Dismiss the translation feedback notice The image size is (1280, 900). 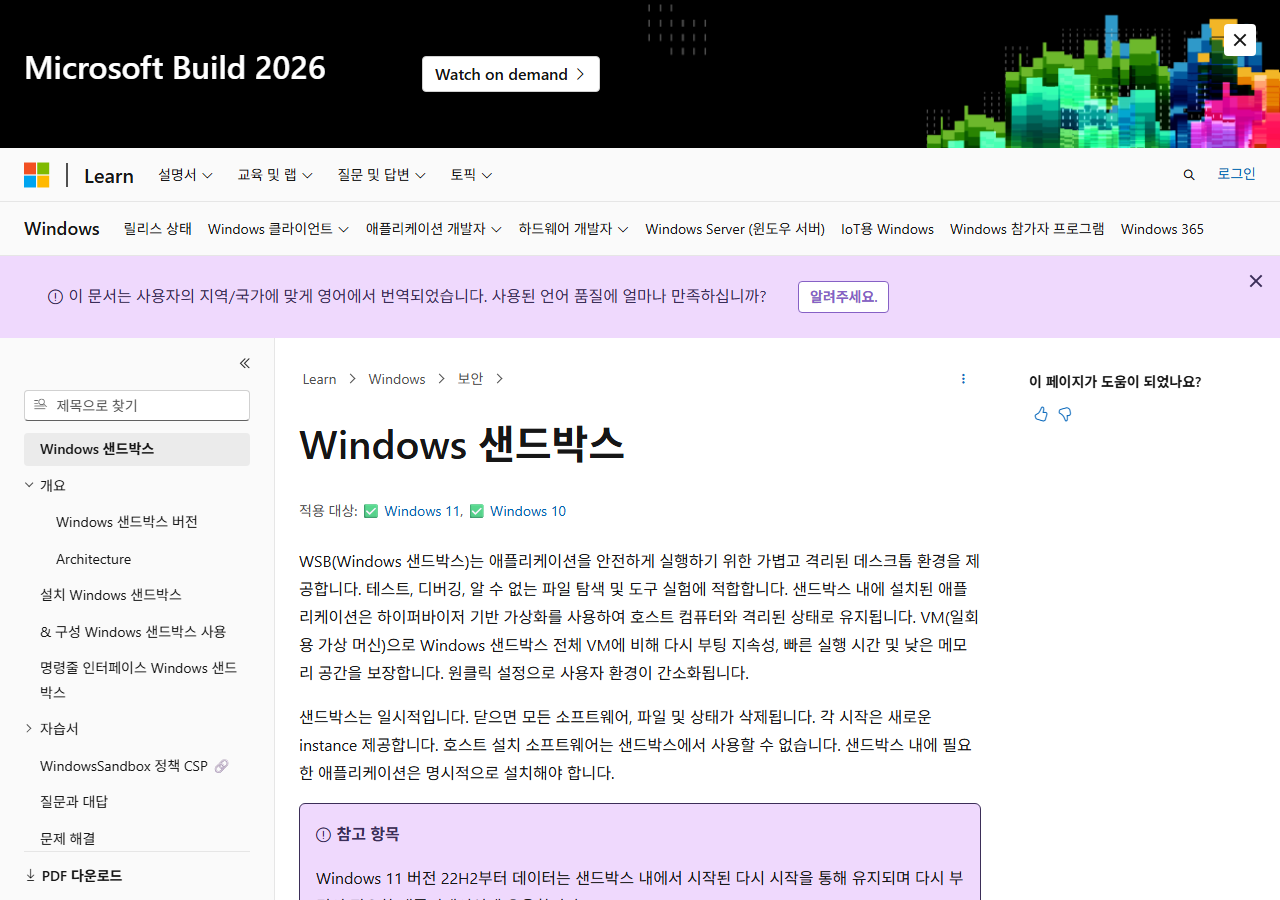click(1256, 282)
